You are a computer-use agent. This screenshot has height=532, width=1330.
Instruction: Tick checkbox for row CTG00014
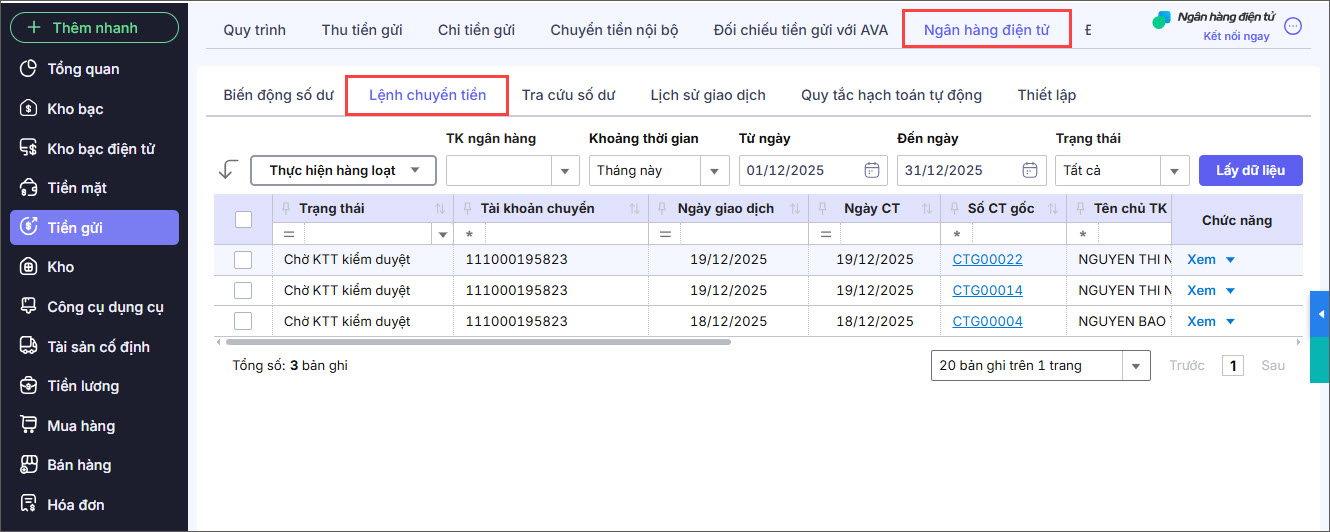coord(243,291)
